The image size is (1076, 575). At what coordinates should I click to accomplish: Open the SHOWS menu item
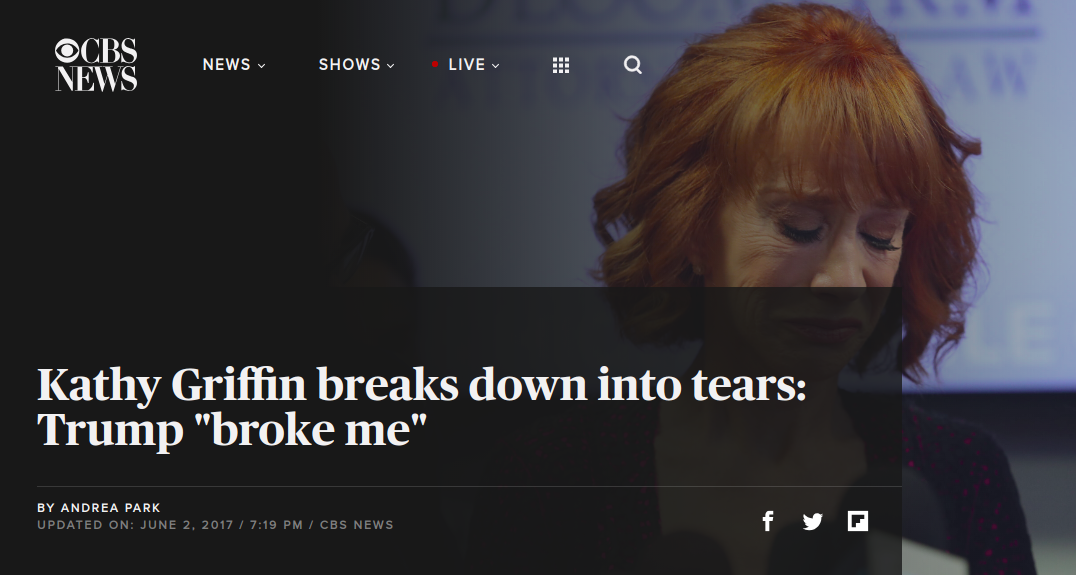pyautogui.click(x=349, y=64)
